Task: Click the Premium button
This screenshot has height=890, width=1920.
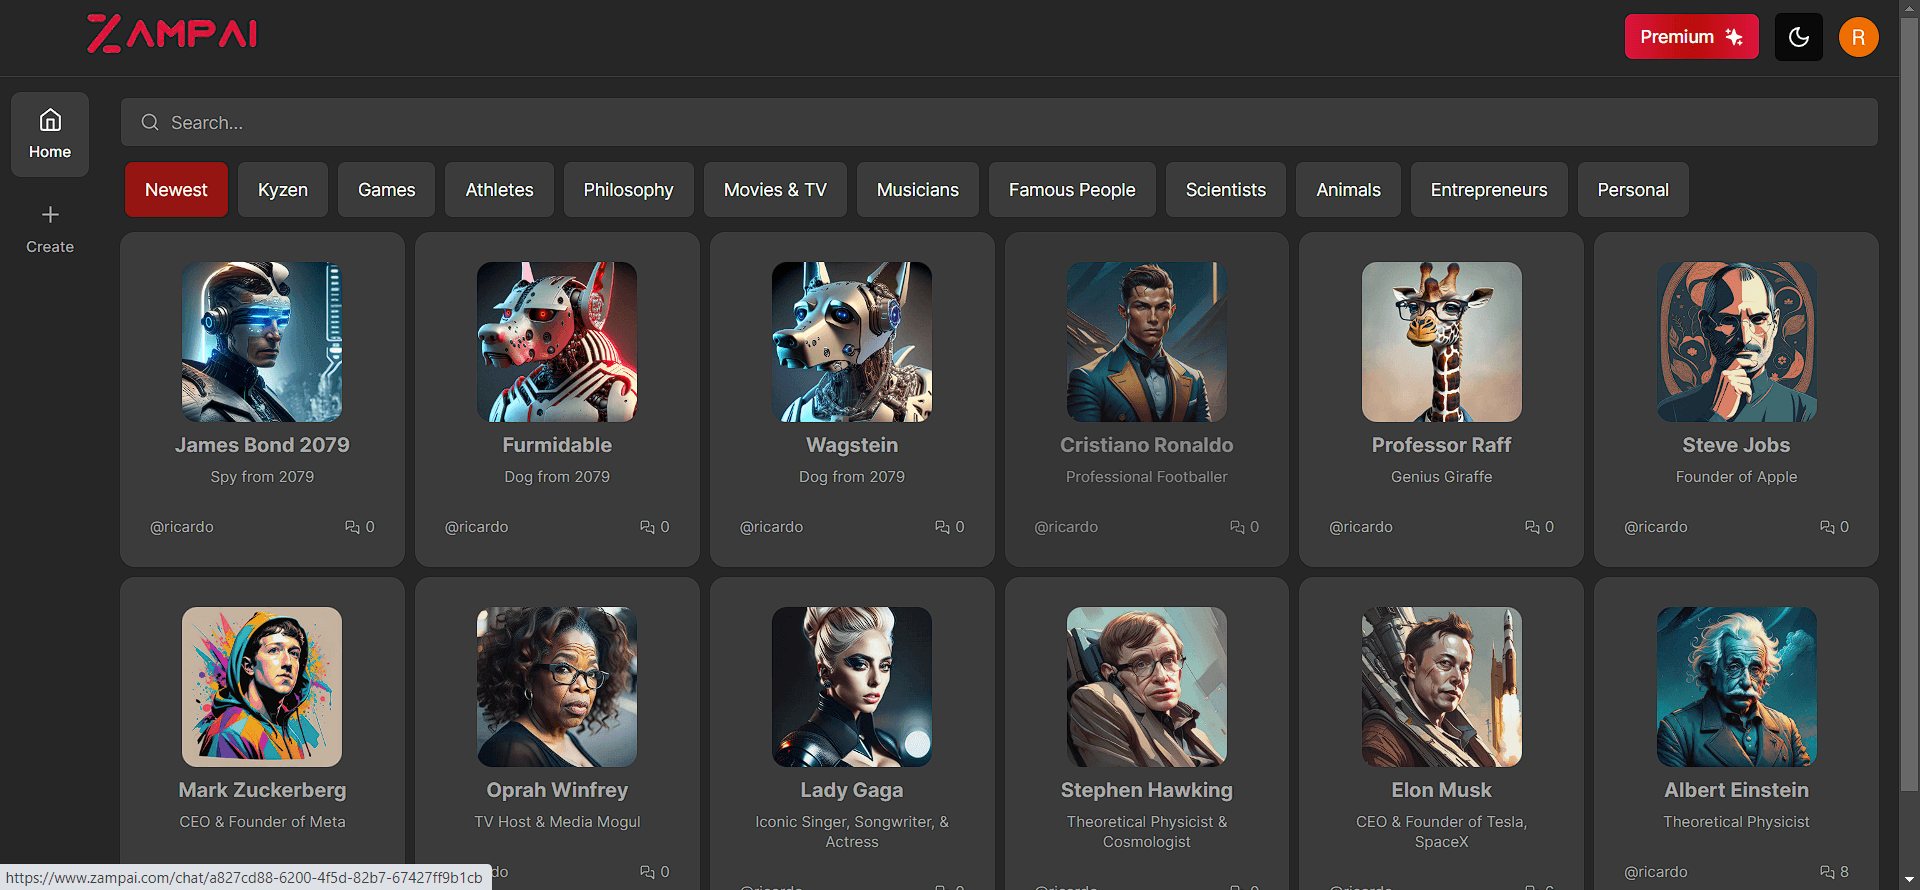Action: 1691,37
